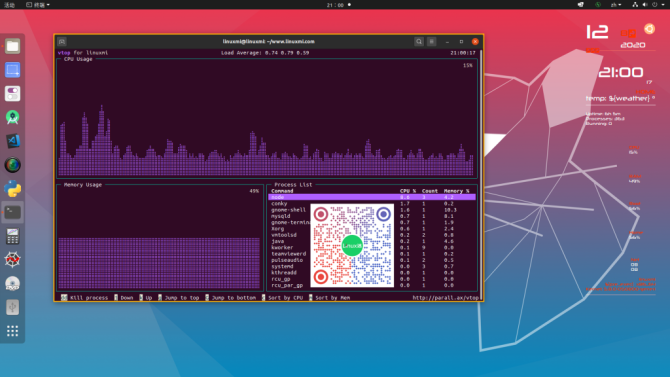This screenshot has height=377, width=670.
Task: Open Visual Studio Code from the dock
Action: coord(12,141)
